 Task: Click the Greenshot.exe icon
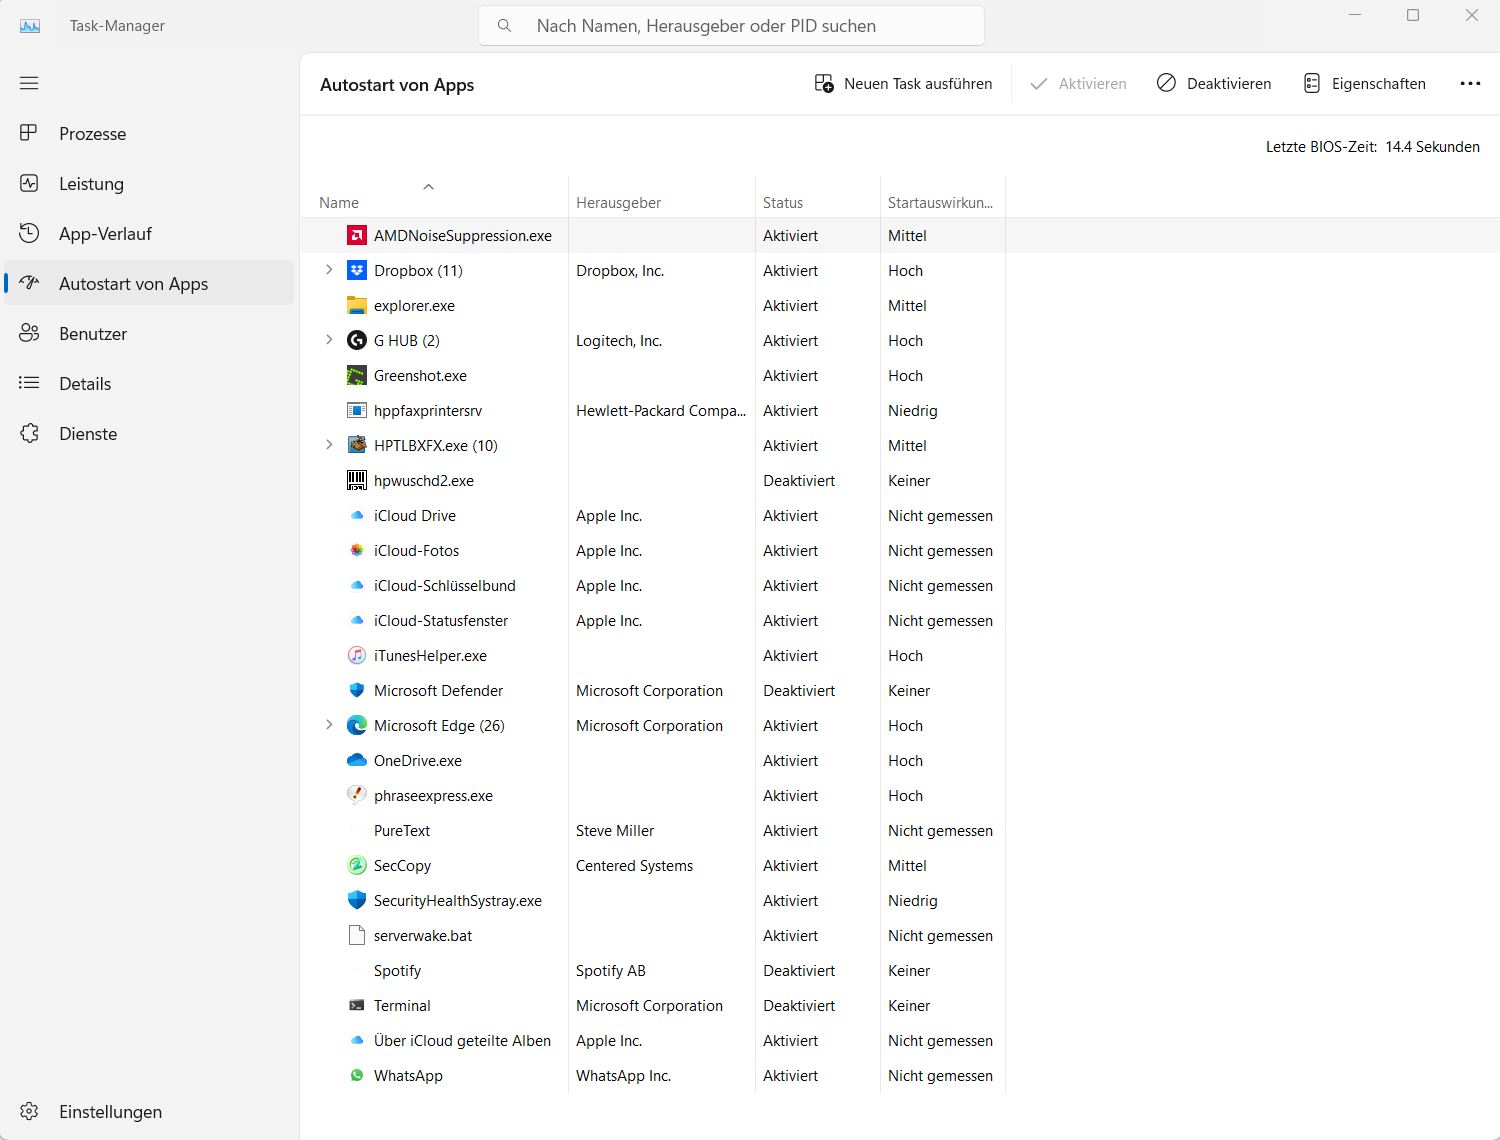[357, 375]
